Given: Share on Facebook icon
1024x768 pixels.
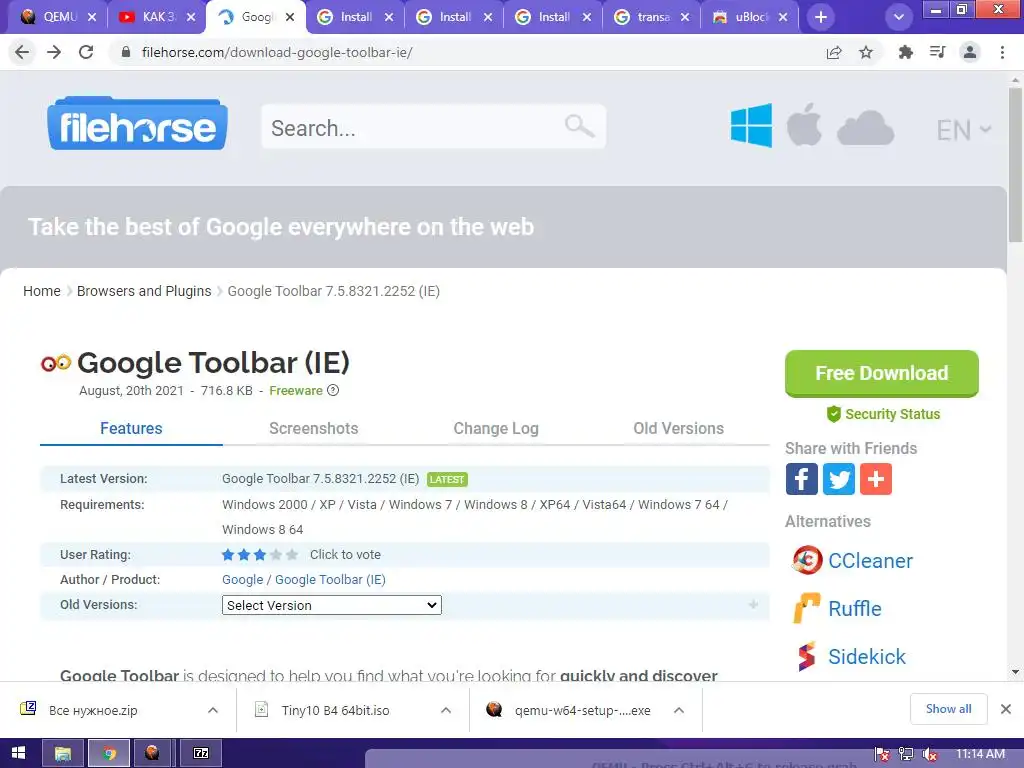Looking at the screenshot, I should pos(801,479).
